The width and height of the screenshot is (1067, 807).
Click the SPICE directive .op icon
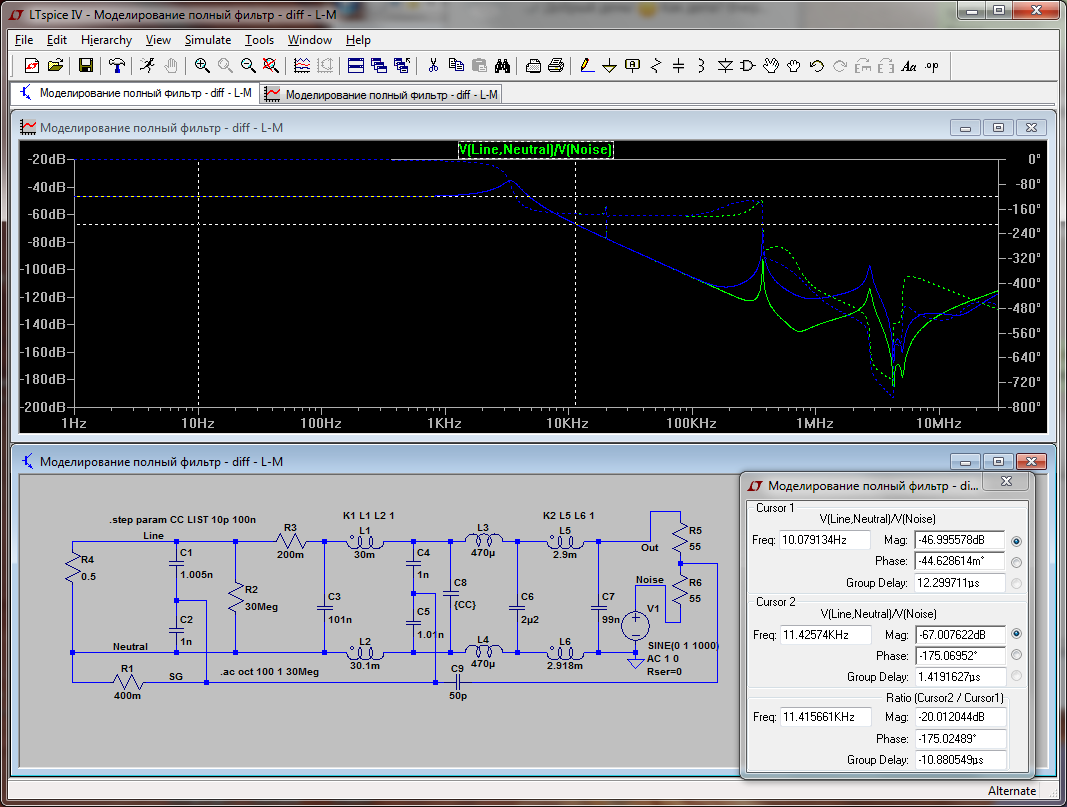(x=932, y=66)
